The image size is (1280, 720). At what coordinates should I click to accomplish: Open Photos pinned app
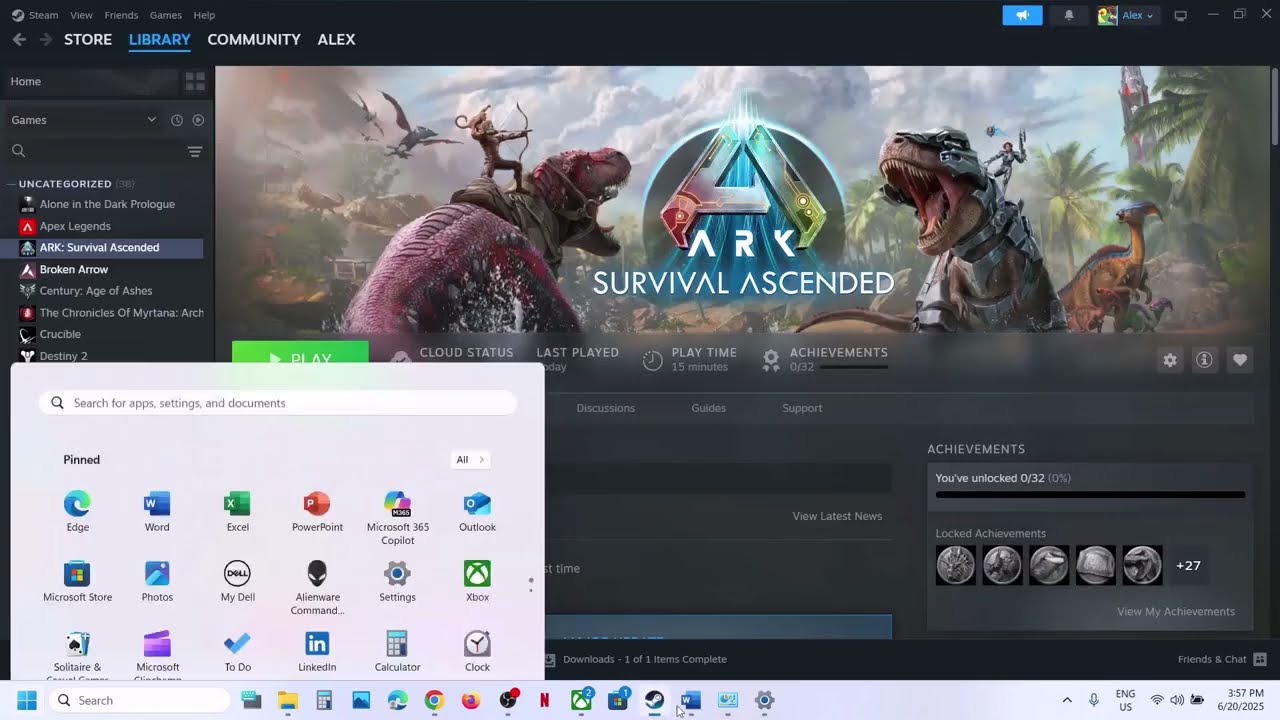(157, 581)
